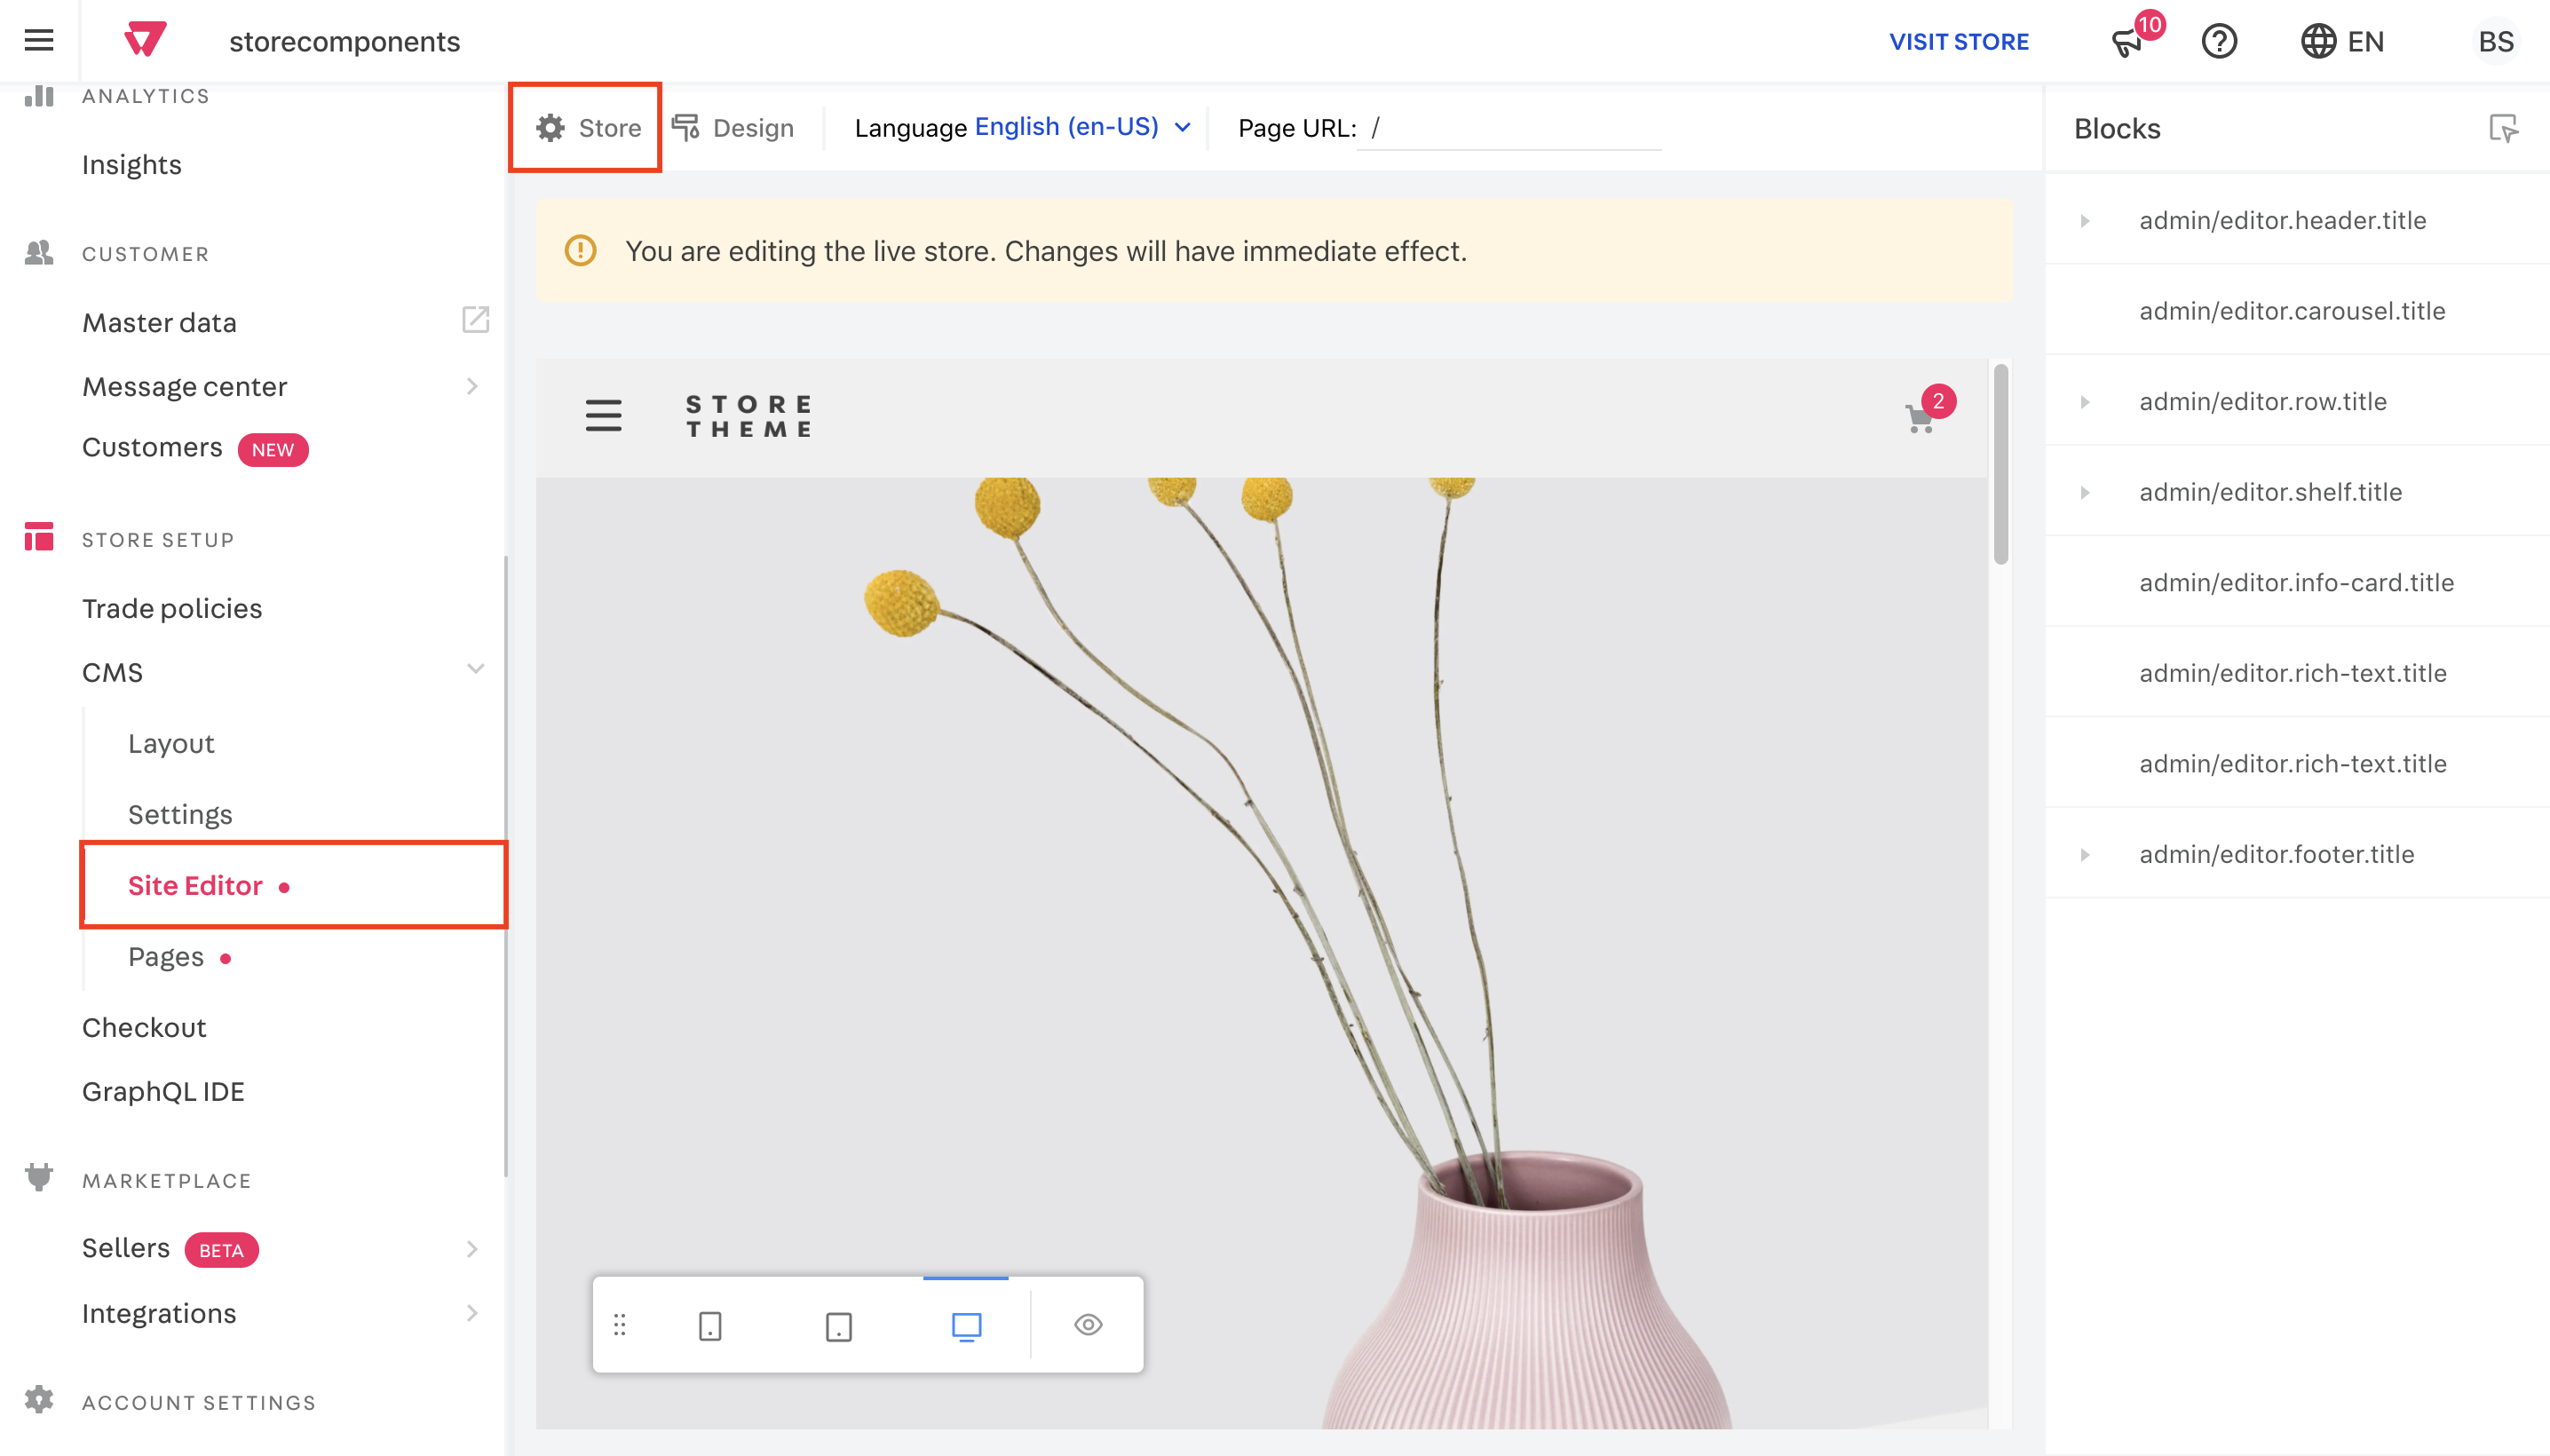Select the second admin/editor.rich-text.title block
Viewport: 2550px width, 1456px height.
[x=2292, y=765]
